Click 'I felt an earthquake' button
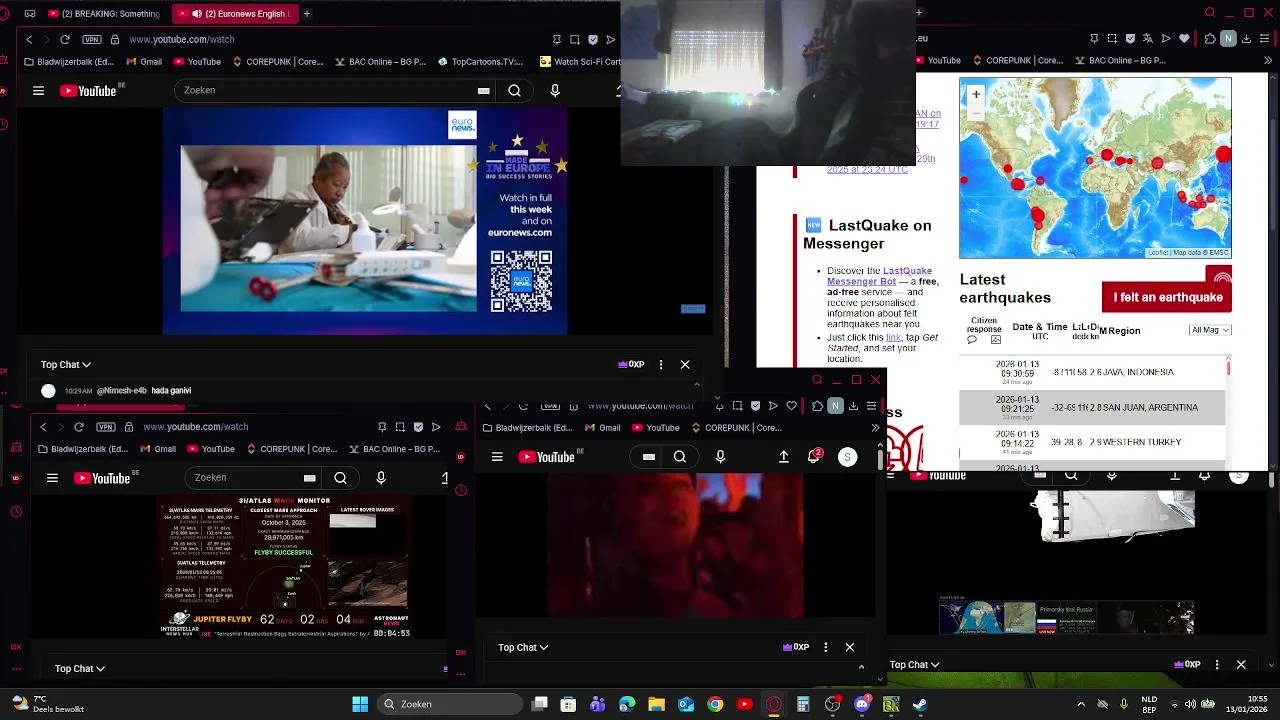Viewport: 1280px width, 720px height. coord(1167,297)
